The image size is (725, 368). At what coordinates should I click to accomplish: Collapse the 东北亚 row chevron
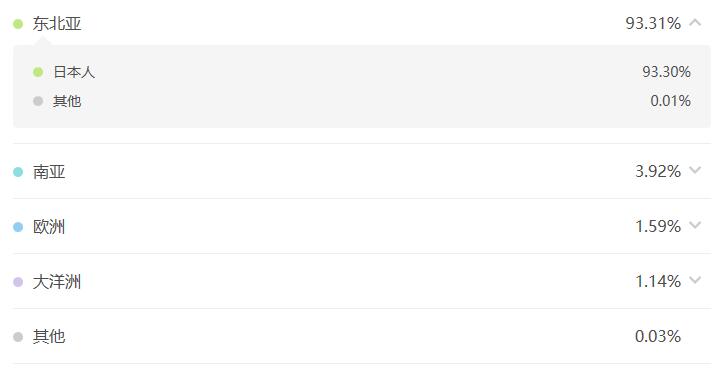(695, 22)
